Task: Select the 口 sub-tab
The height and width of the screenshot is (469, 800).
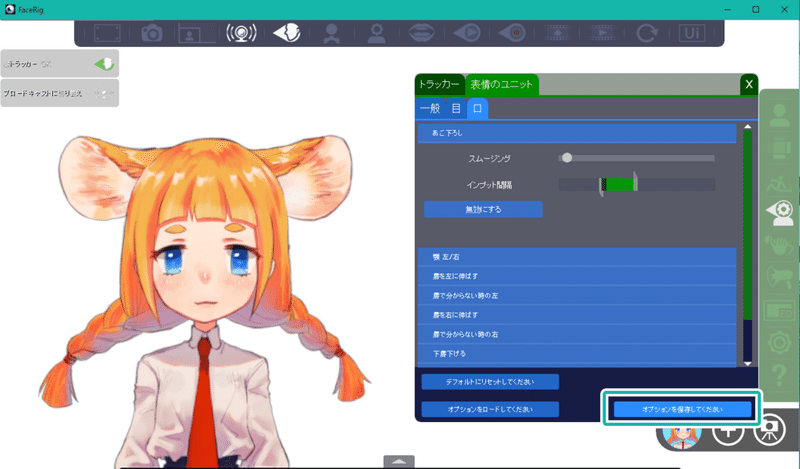Action: 477,108
